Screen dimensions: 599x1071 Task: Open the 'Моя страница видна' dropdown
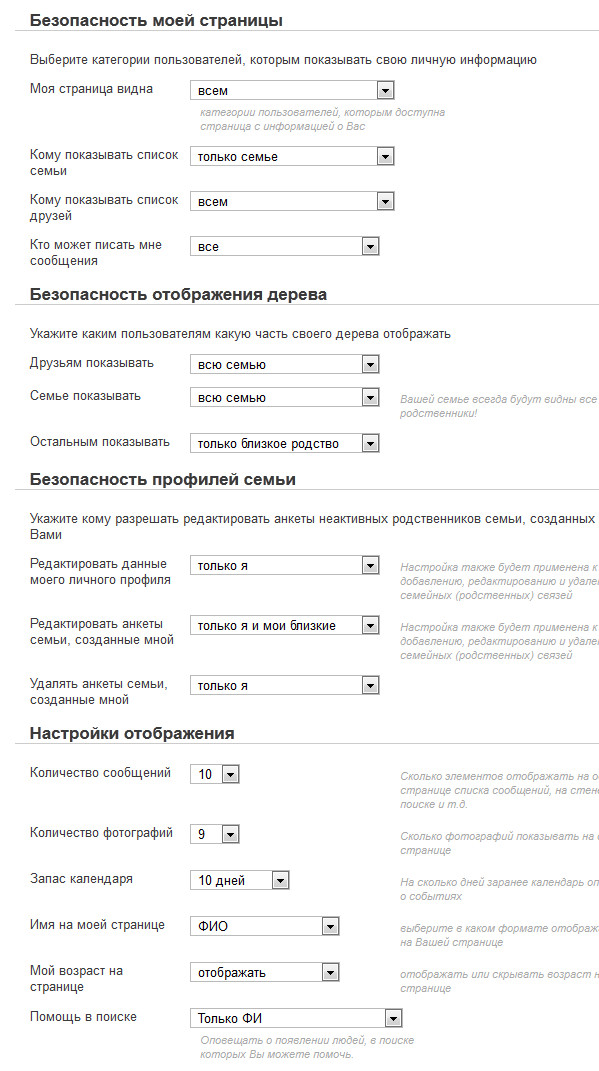[292, 90]
